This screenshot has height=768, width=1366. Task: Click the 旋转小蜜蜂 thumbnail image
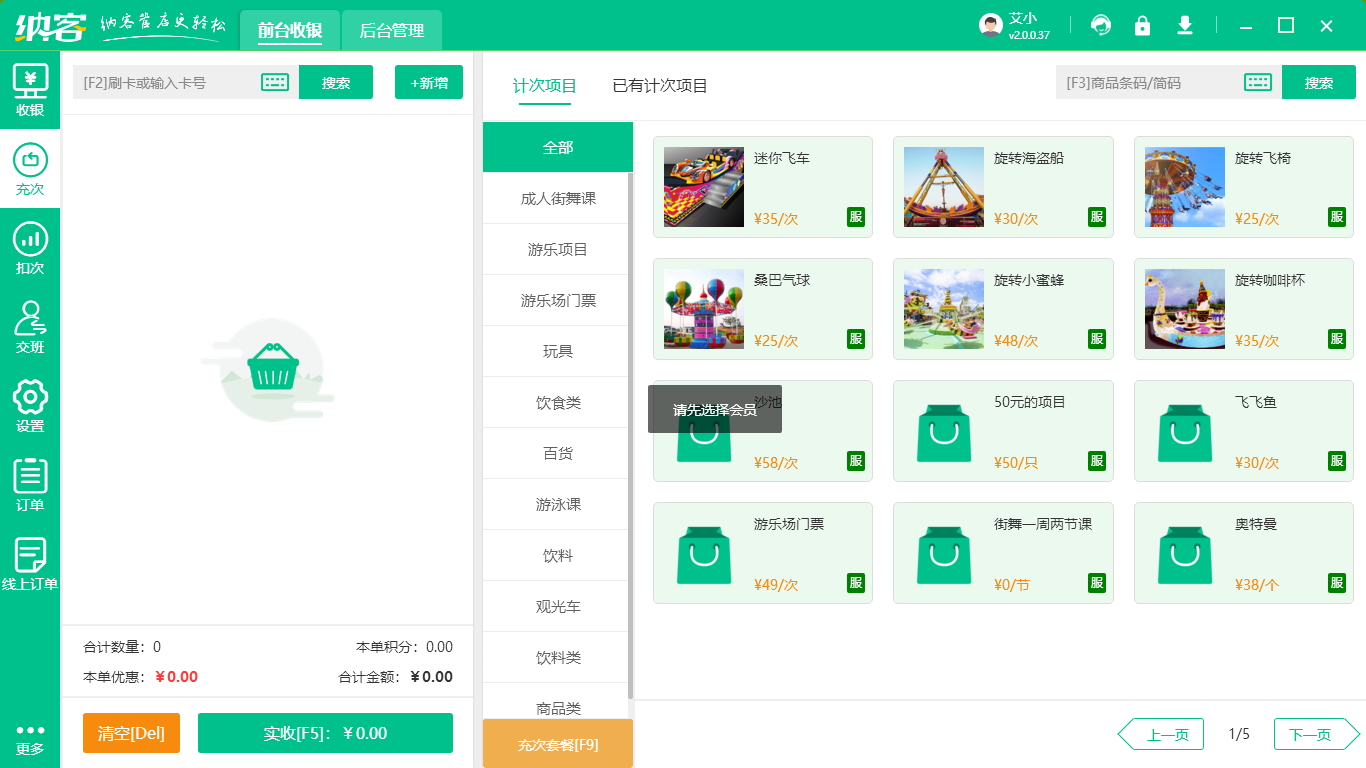pyautogui.click(x=944, y=309)
